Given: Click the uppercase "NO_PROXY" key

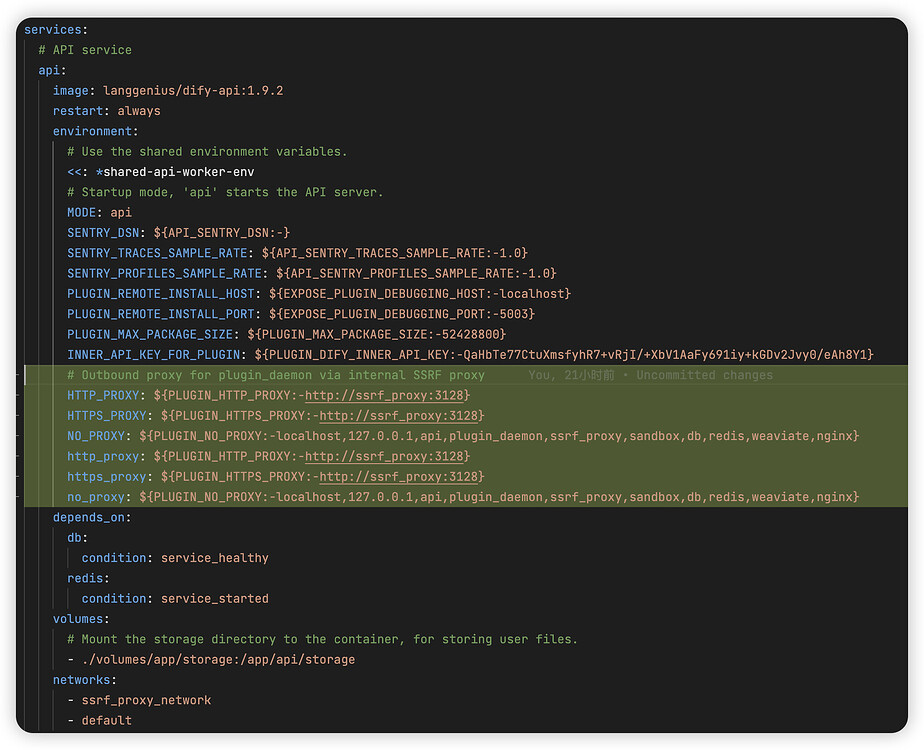Looking at the screenshot, I should tap(96, 436).
